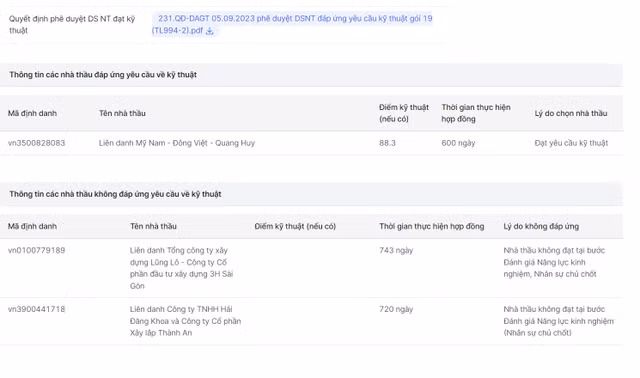Select the identifier vn3500828083

(x=36, y=143)
